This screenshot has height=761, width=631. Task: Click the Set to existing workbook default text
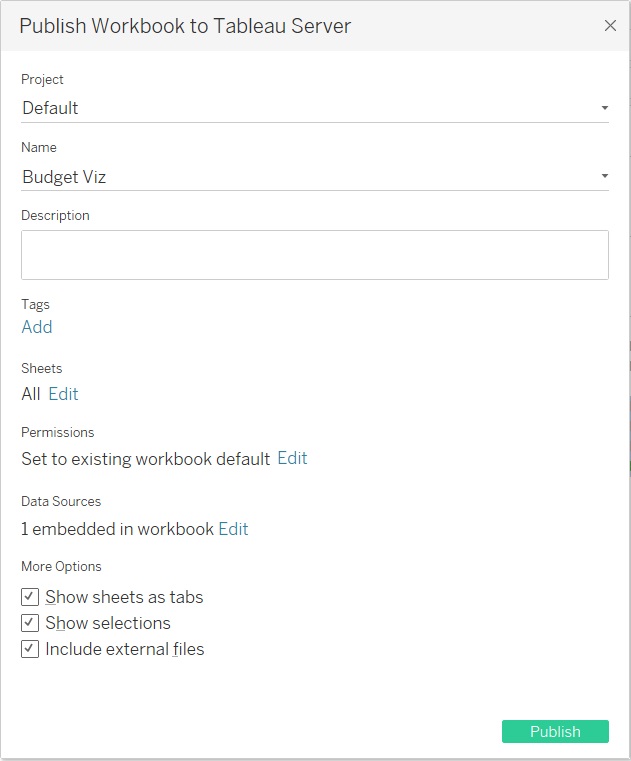pos(146,459)
